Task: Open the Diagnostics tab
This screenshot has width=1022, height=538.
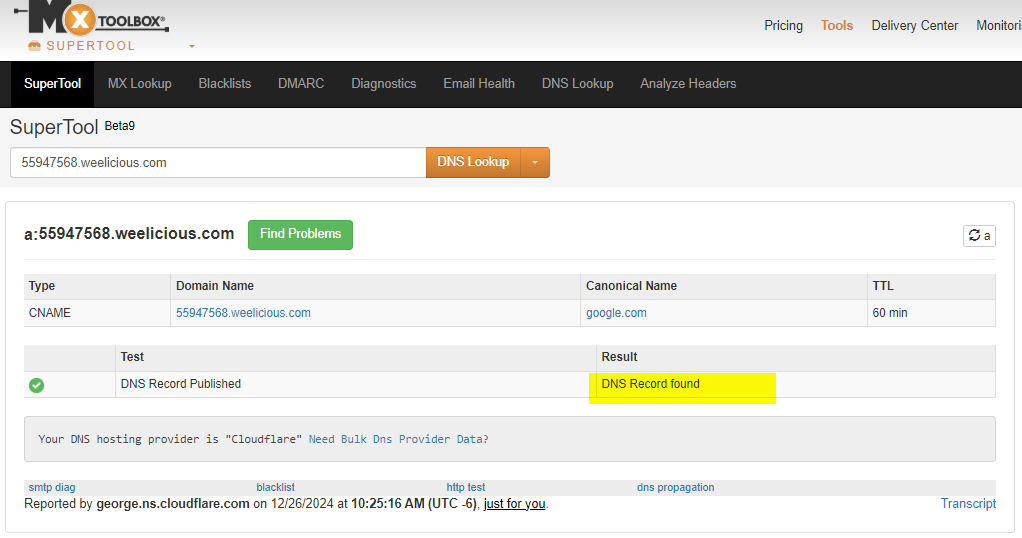Action: [384, 84]
